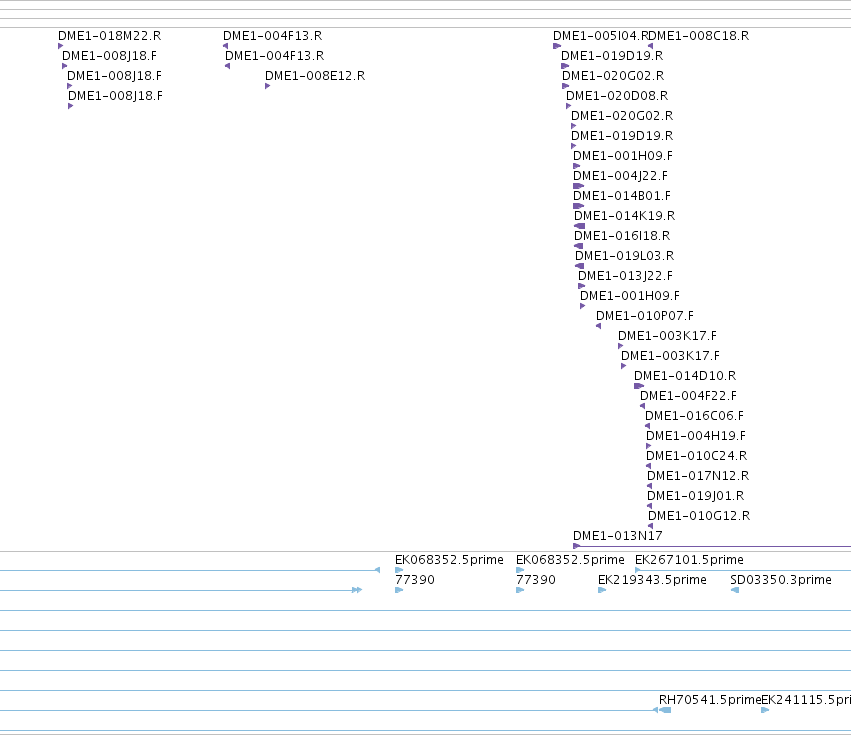851x735 pixels.
Task: Select the EK267101.5prime EST label
Action: pos(689,560)
